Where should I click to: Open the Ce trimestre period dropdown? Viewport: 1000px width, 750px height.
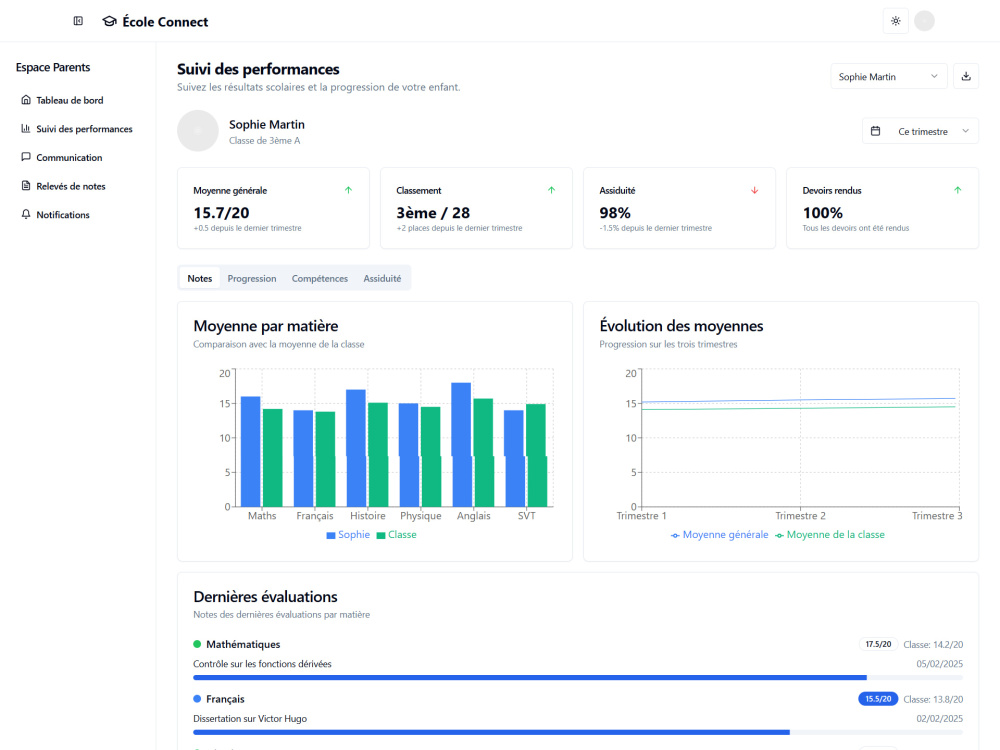coord(920,131)
